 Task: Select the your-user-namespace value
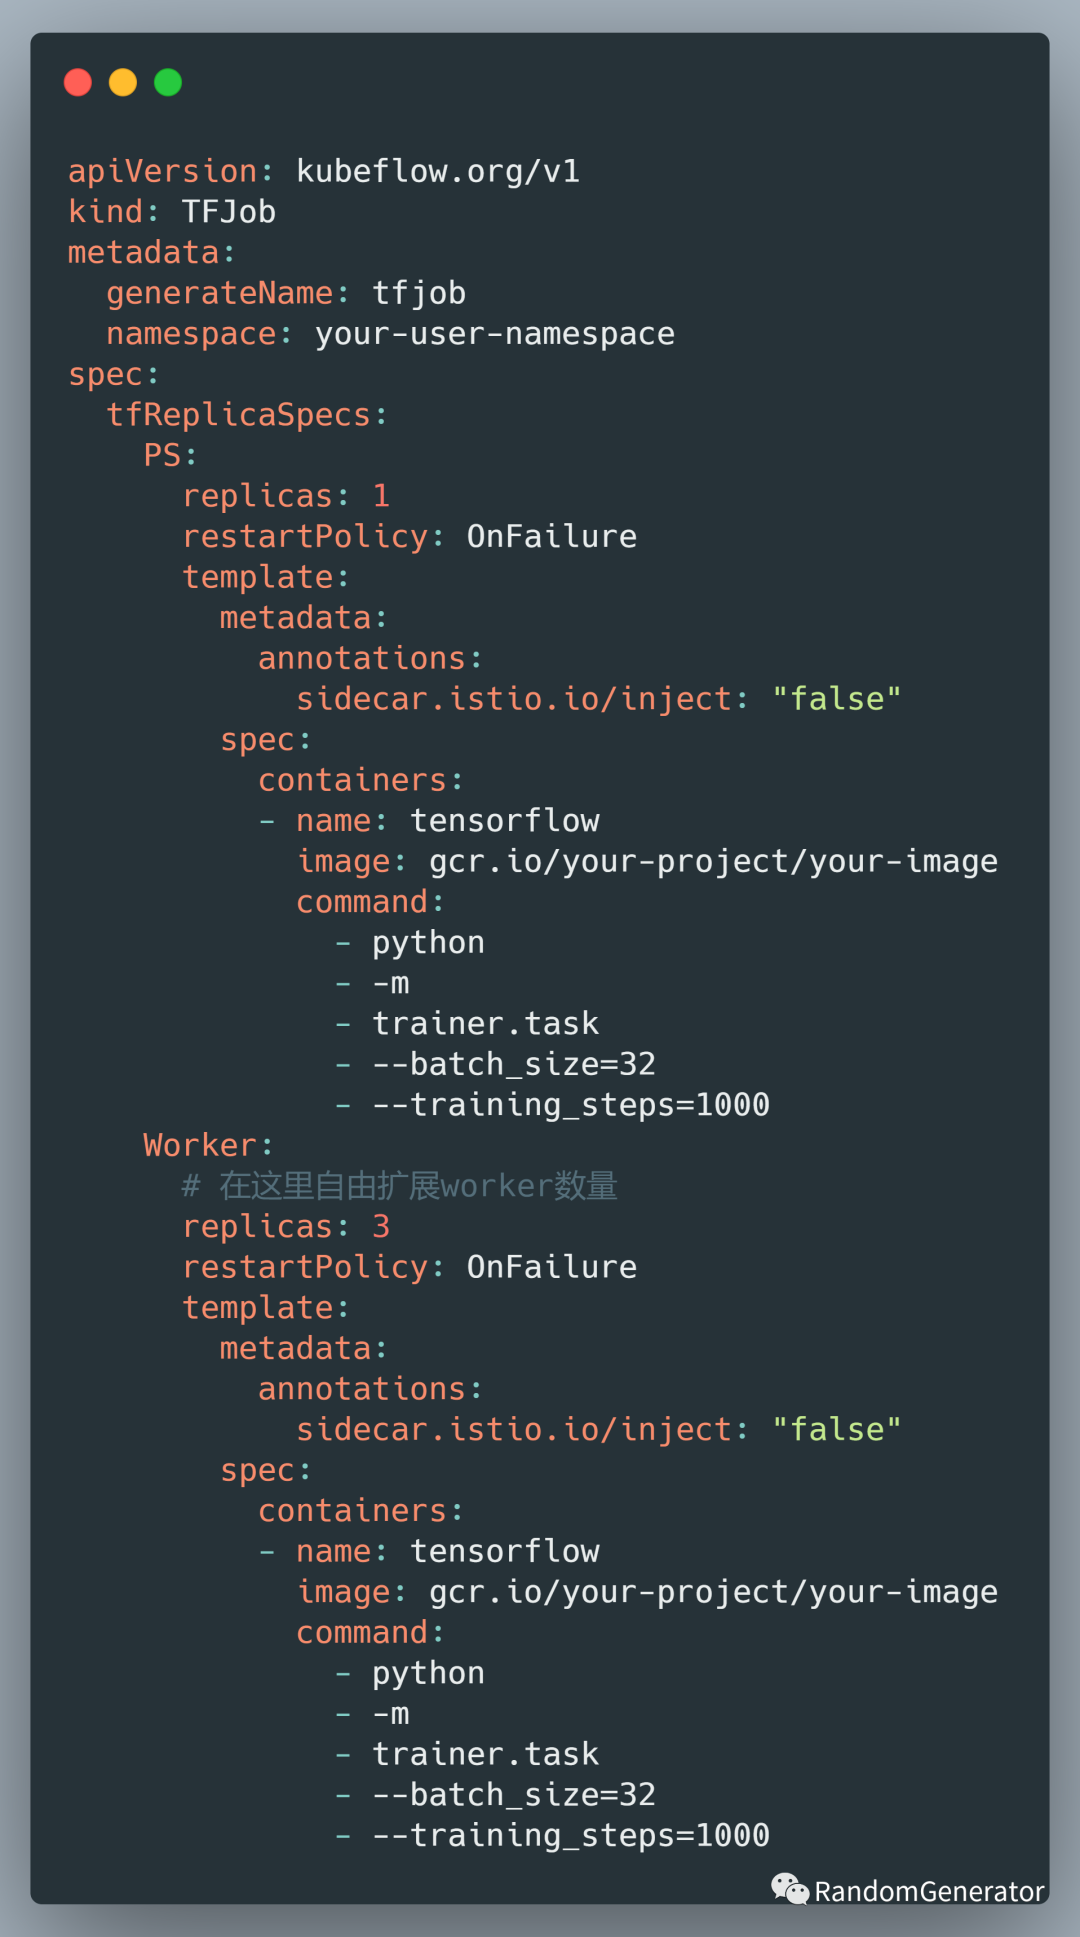[x=495, y=334]
